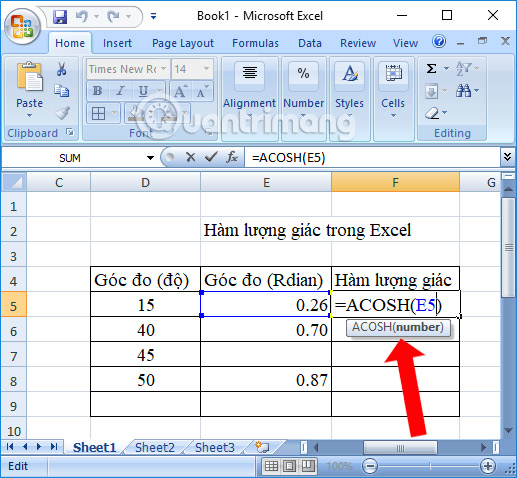
Task: Open the AutoSum dropdown arrow
Action: (446, 69)
